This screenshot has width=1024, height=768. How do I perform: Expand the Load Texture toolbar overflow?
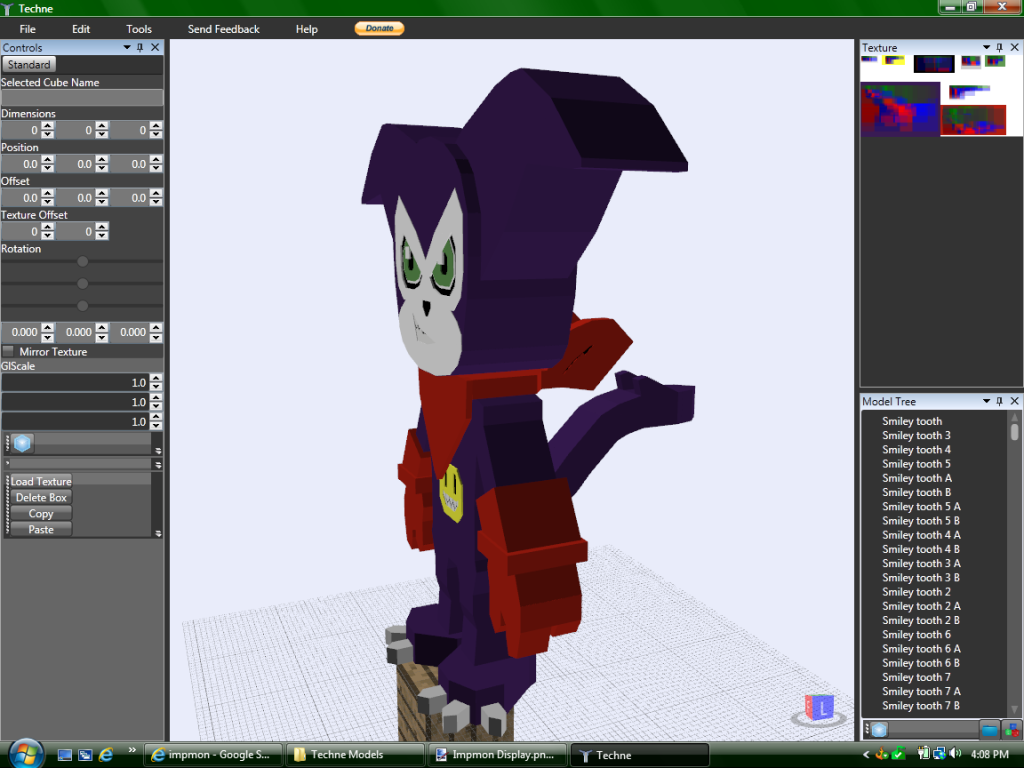click(x=158, y=534)
